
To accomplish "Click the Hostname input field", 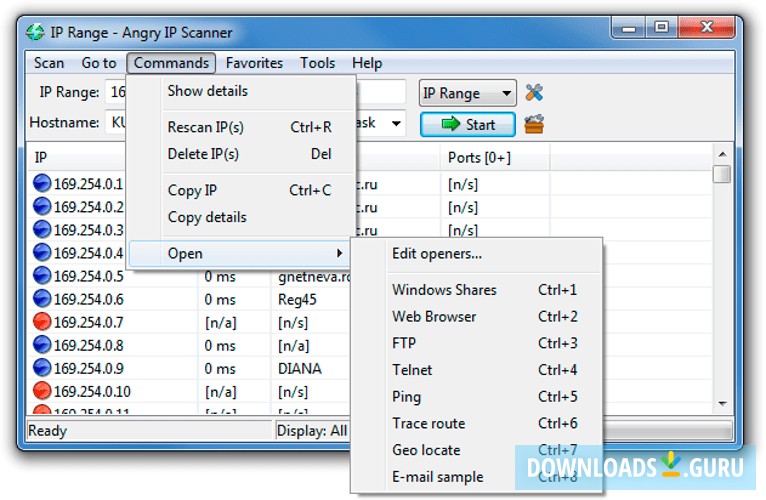I will click(116, 122).
